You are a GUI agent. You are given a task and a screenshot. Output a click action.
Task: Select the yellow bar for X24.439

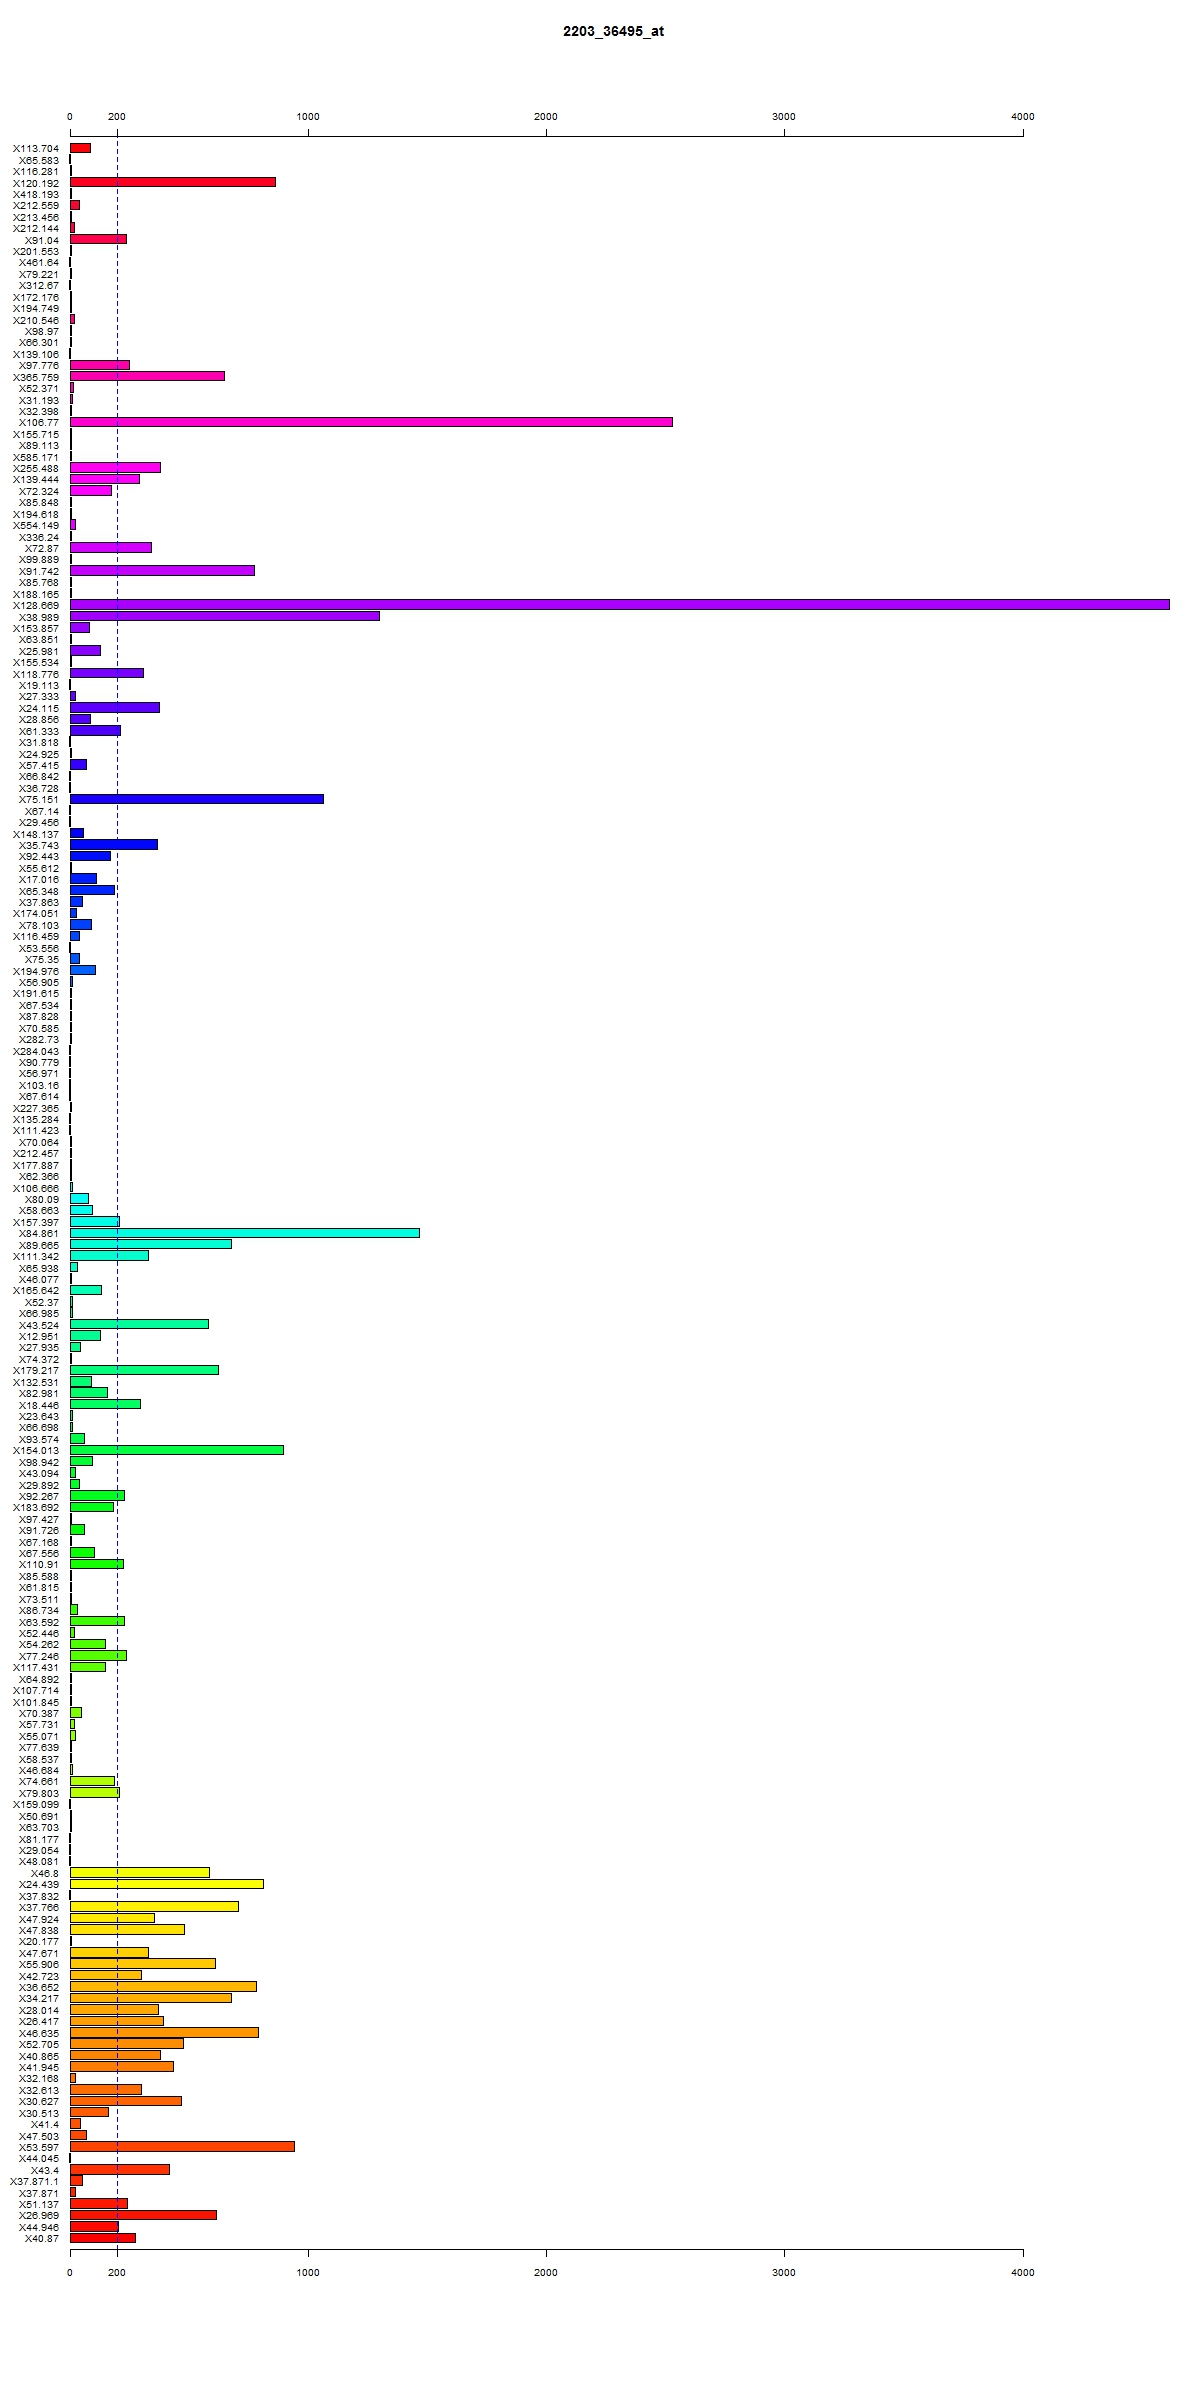coord(167,1884)
